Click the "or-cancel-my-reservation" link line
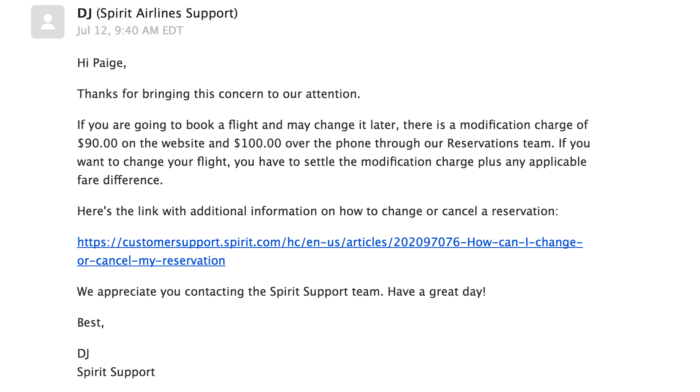 (x=151, y=261)
